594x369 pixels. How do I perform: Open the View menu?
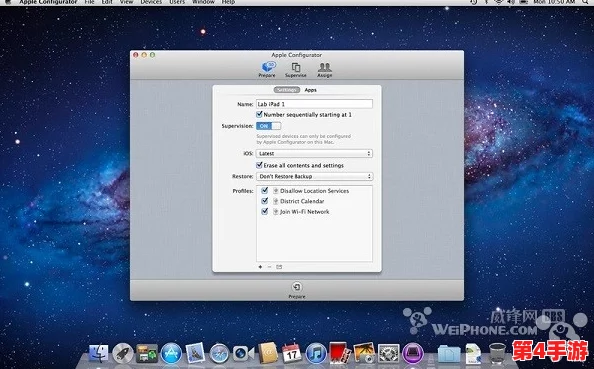pos(127,2)
